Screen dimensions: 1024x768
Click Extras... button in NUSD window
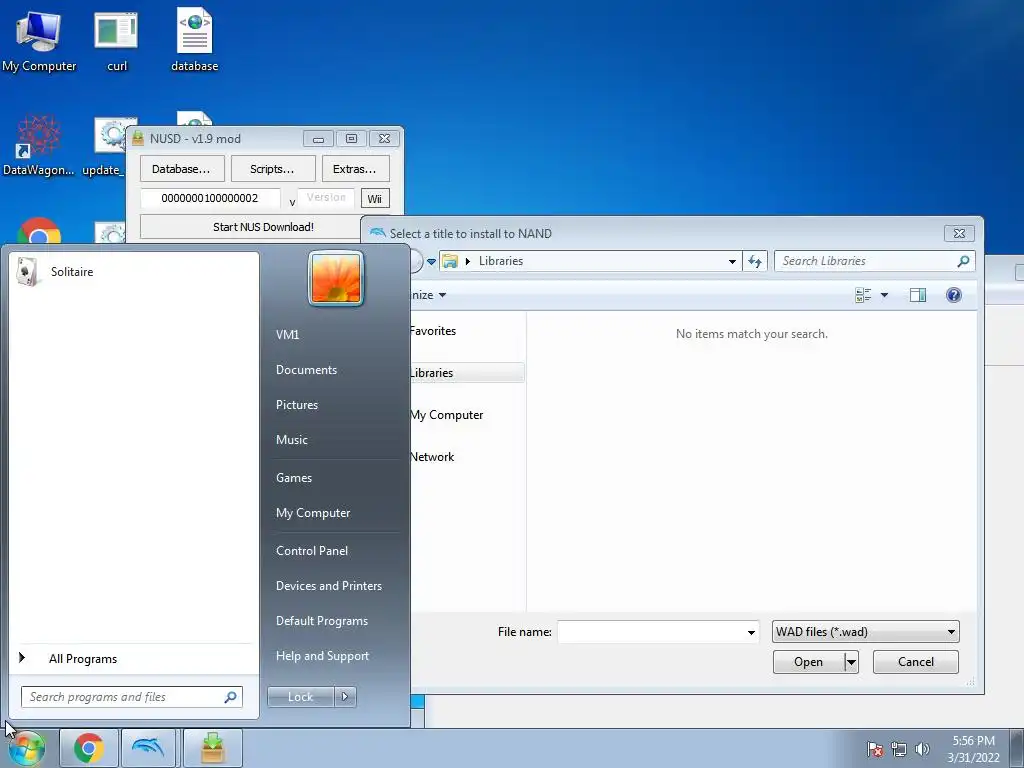click(355, 169)
